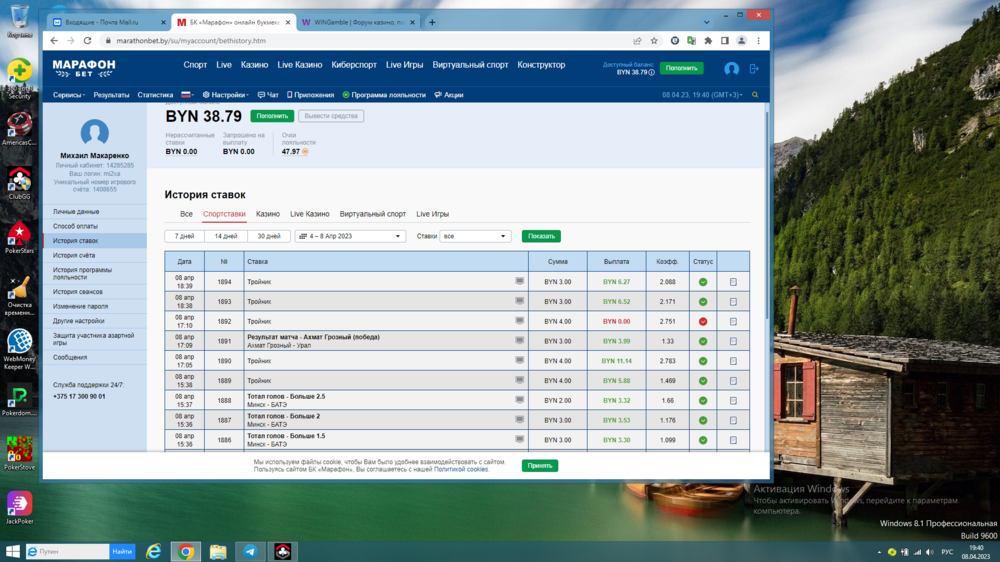Click message icon in bet 1891 row
This screenshot has height=562, width=1000.
click(x=519, y=341)
